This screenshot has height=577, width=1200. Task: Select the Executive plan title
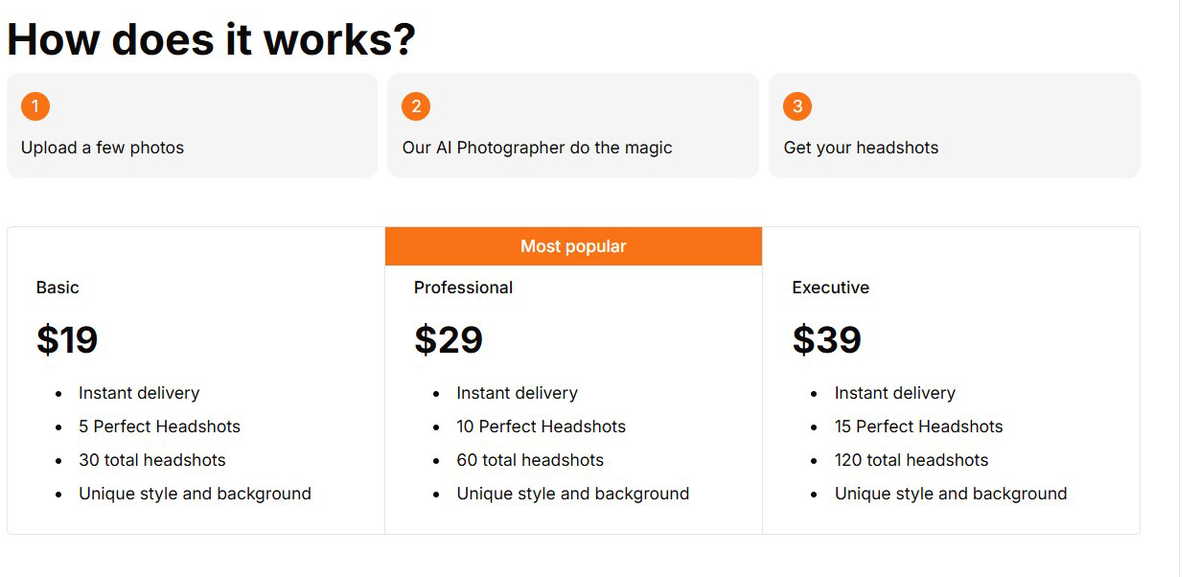point(830,287)
